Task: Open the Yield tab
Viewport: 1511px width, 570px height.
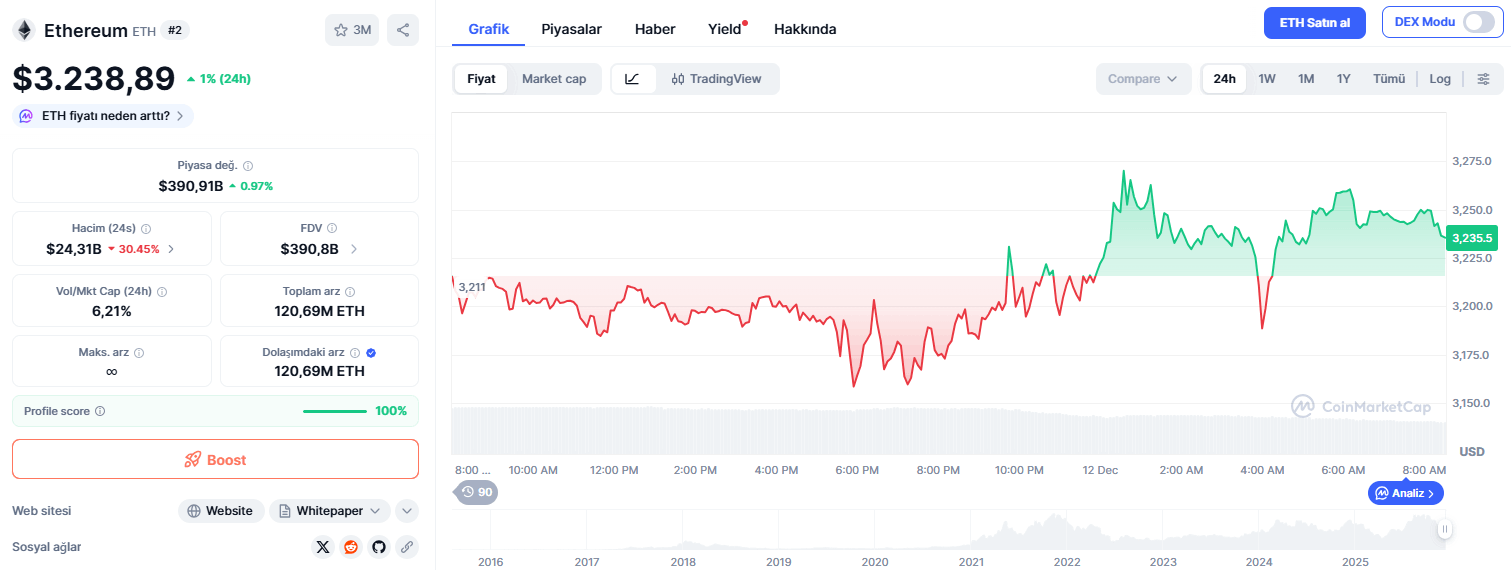Action: (726, 29)
